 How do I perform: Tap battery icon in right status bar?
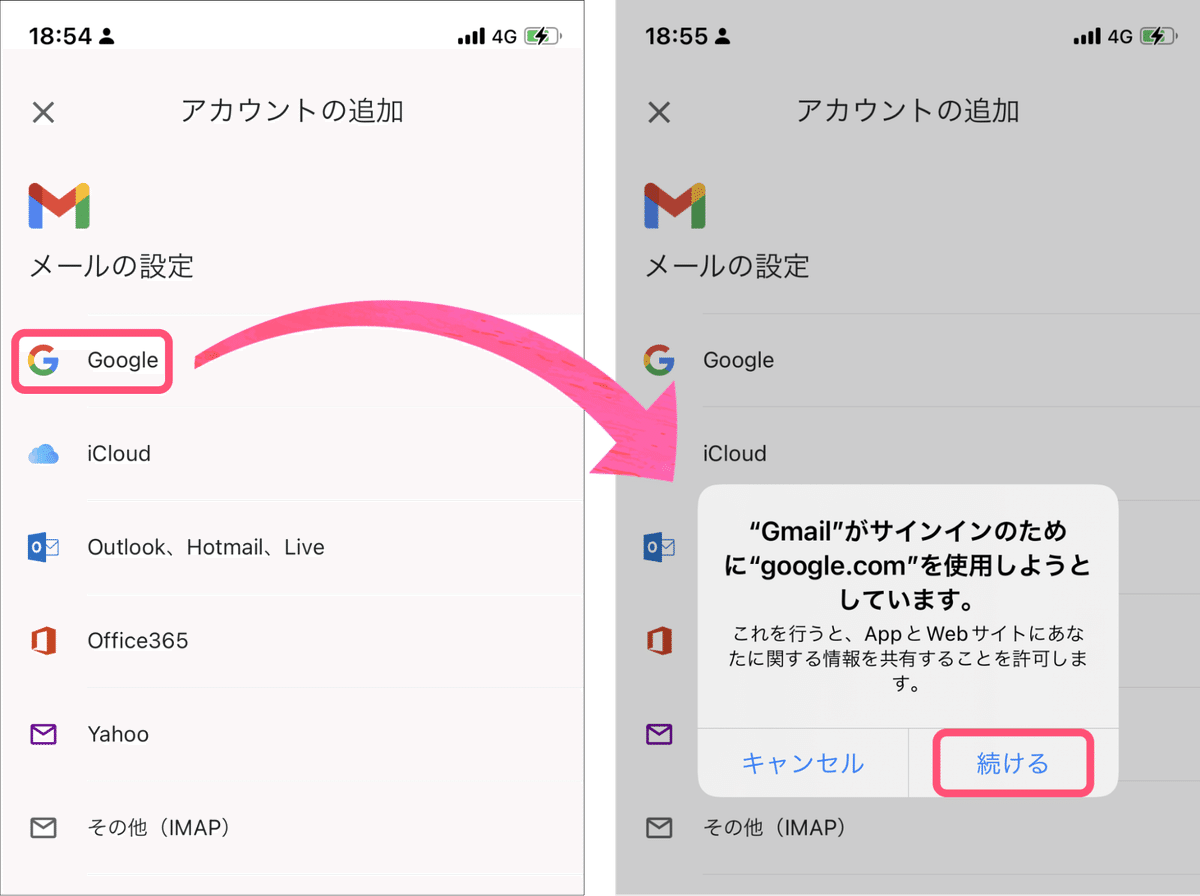click(x=1160, y=37)
